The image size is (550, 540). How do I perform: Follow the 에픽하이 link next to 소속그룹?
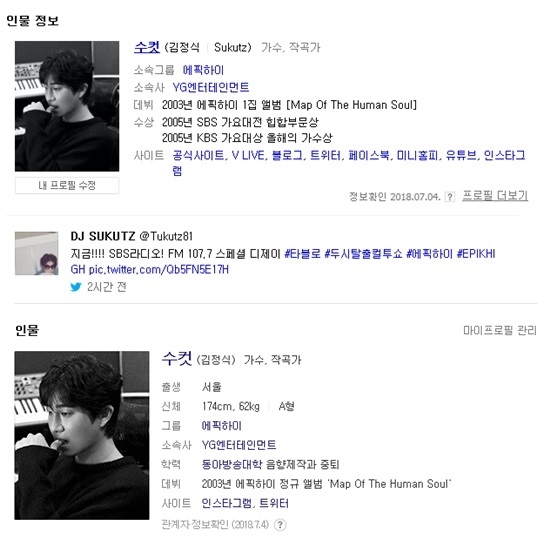click(203, 70)
